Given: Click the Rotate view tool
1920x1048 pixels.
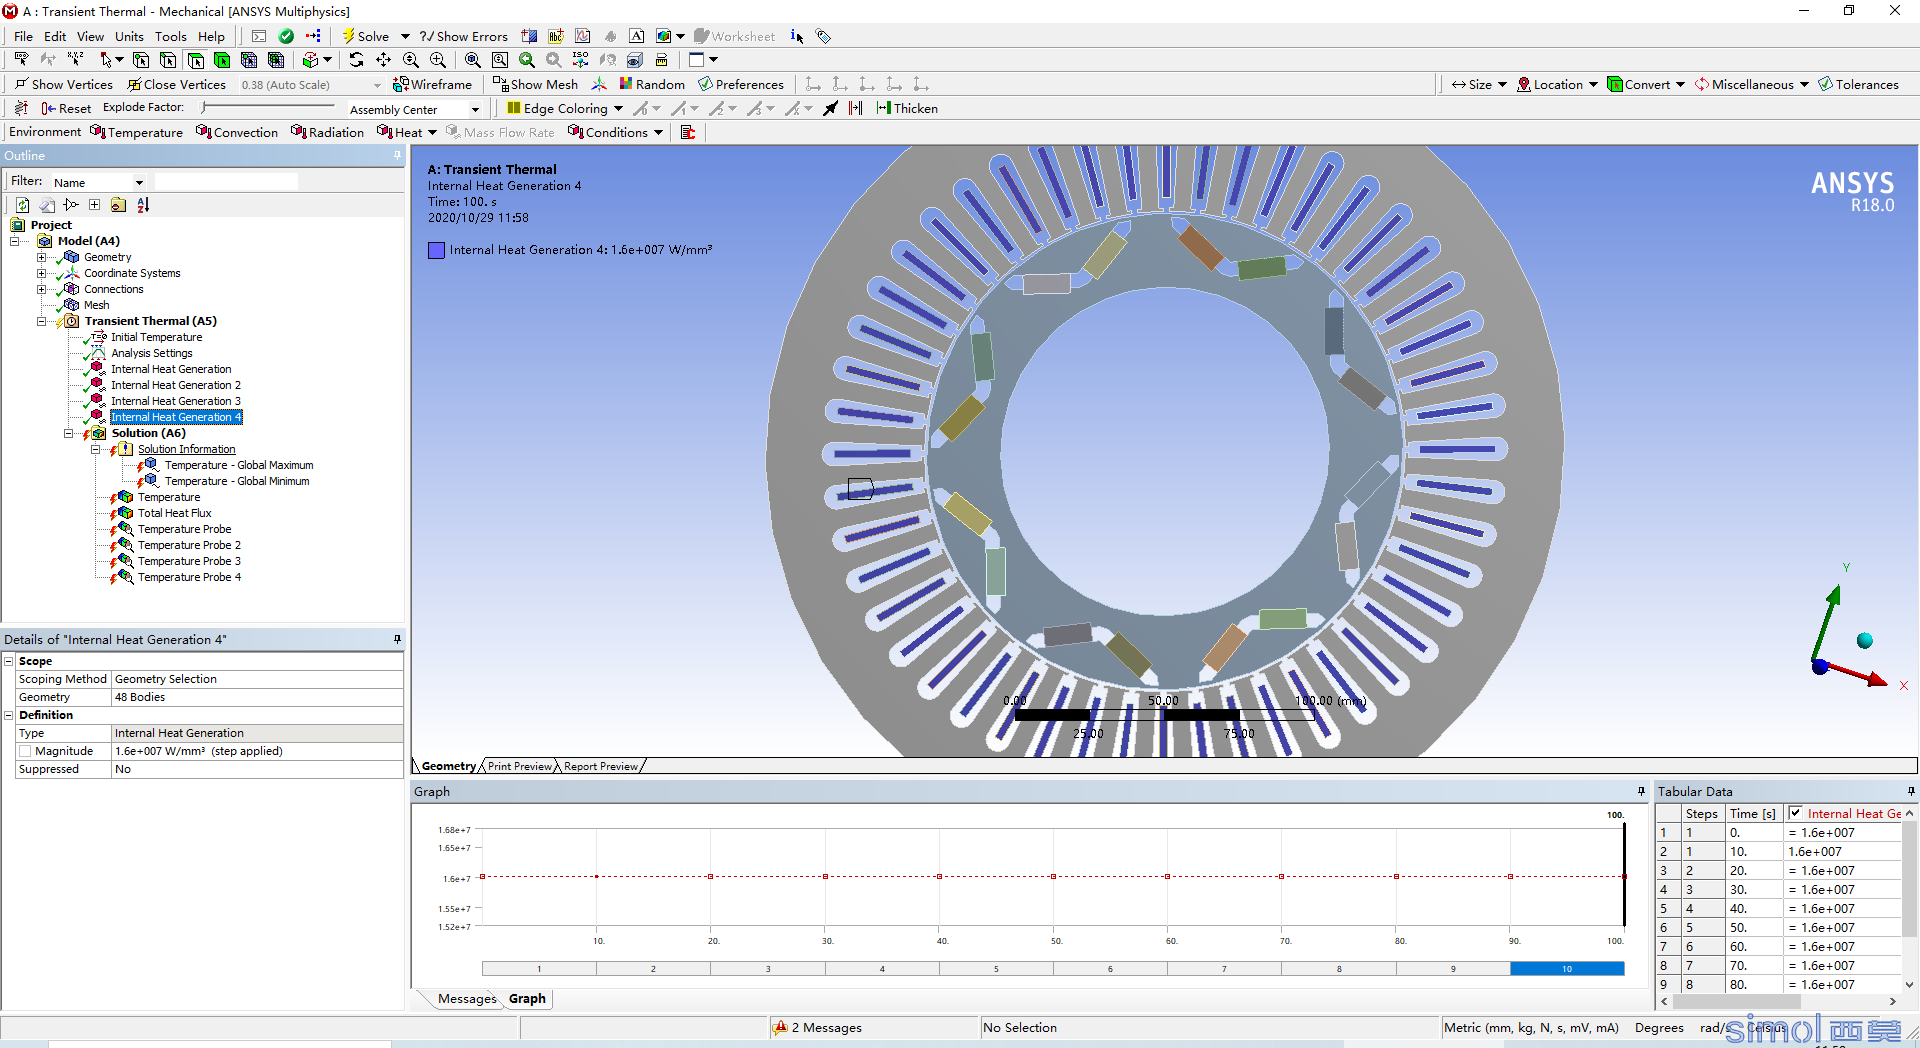Looking at the screenshot, I should coord(356,60).
